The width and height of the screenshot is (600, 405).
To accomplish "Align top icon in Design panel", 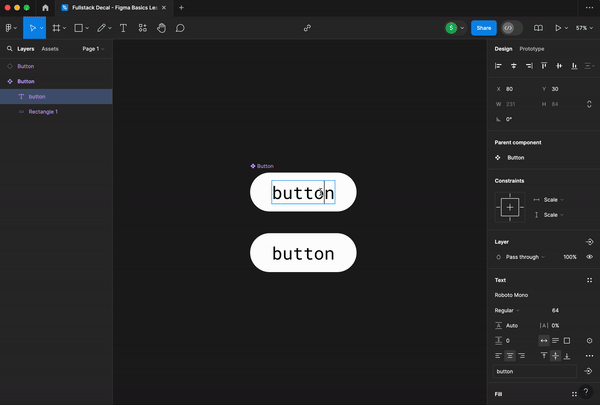I will pos(544,66).
